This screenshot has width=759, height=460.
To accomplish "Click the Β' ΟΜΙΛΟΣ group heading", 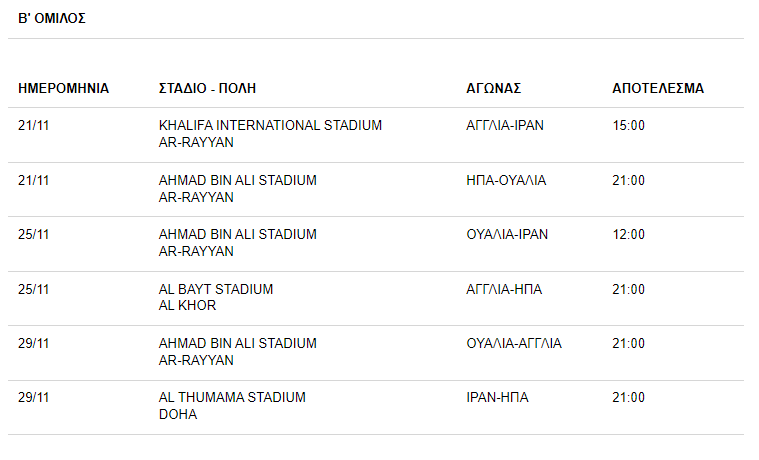I will point(52,18).
